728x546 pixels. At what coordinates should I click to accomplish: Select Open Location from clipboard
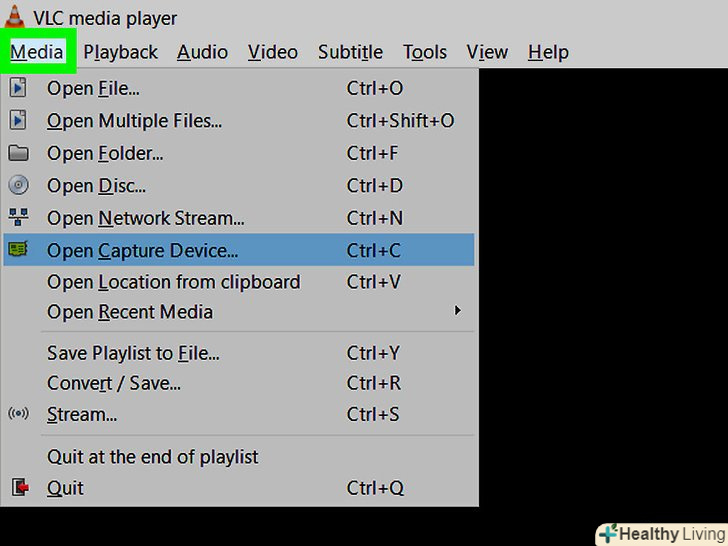pos(173,282)
